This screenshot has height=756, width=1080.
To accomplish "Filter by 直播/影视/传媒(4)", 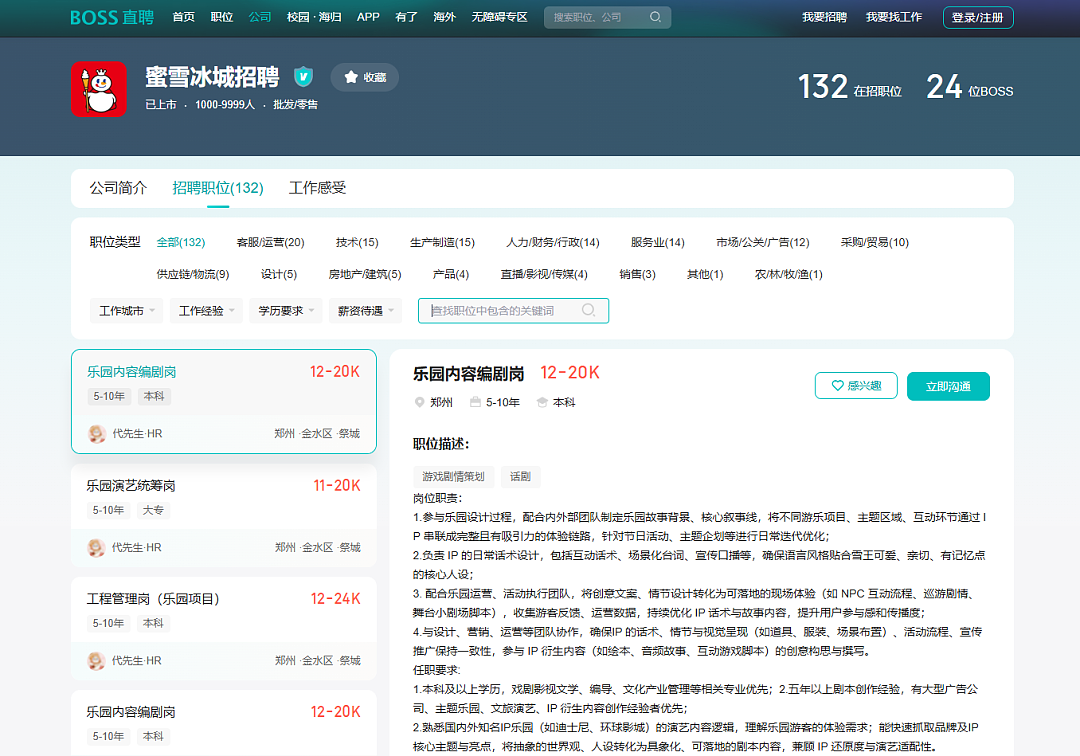I will coord(544,274).
